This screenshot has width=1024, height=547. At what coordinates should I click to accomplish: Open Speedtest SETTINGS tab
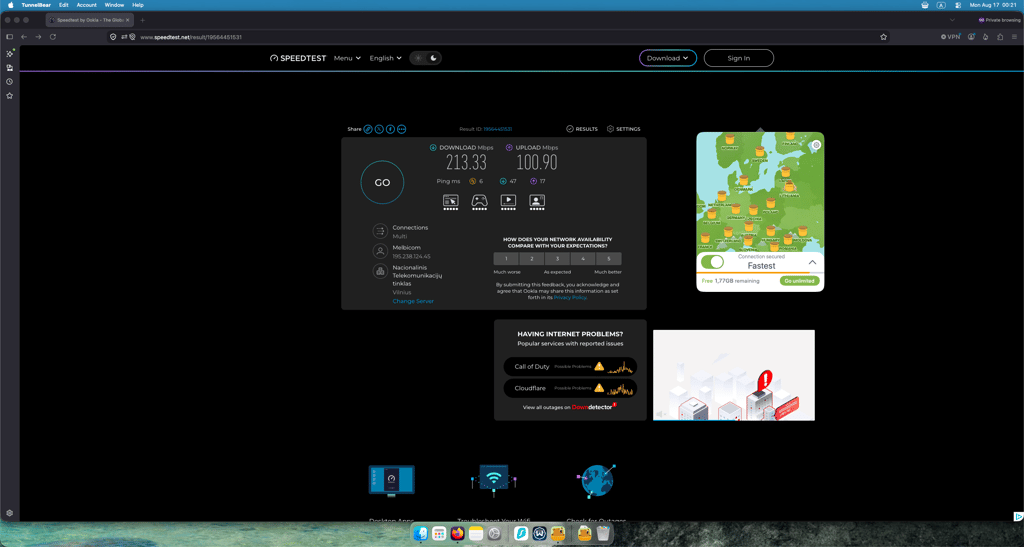(x=624, y=129)
